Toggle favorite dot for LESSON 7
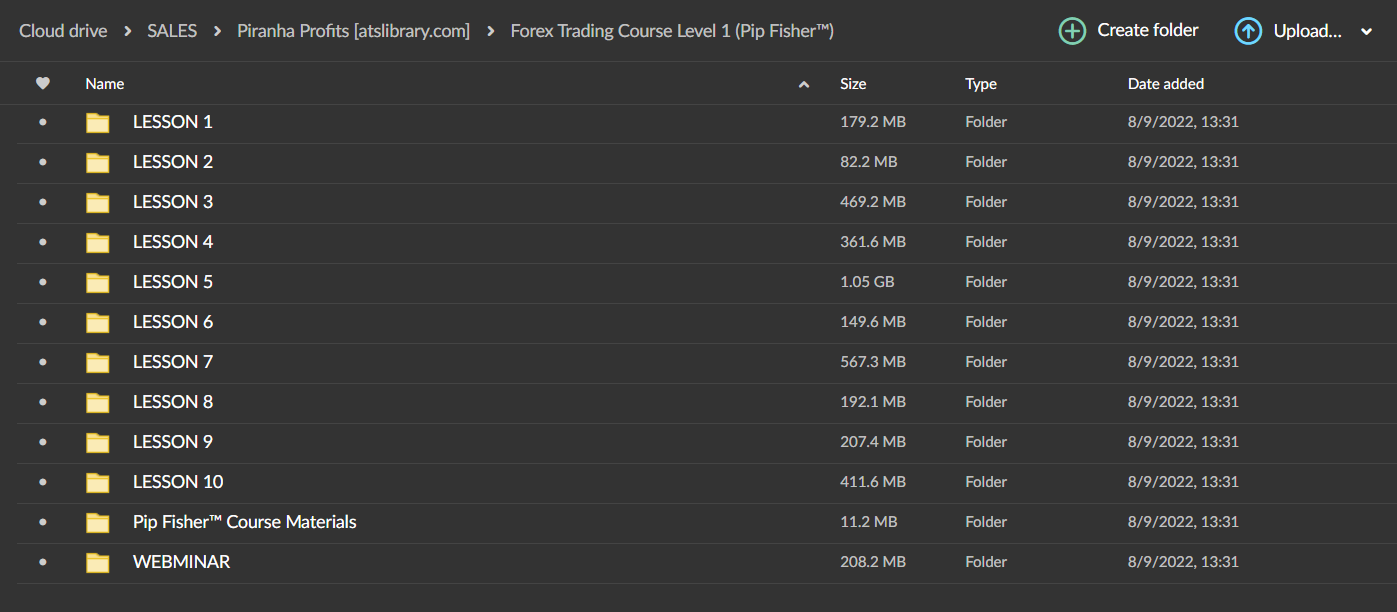 42,362
